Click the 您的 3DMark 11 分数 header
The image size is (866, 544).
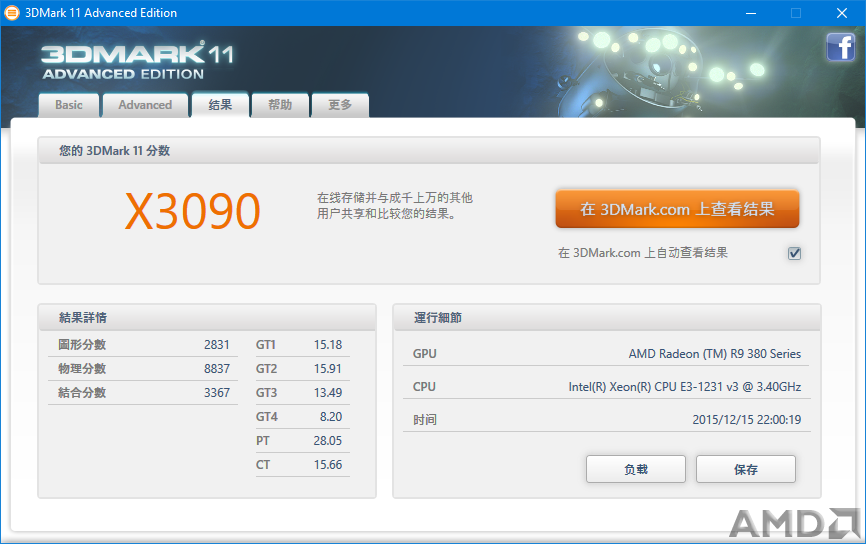pos(114,151)
